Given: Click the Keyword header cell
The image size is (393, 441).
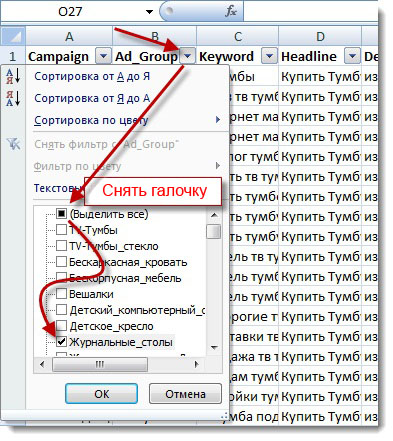Looking at the screenshot, I should tap(238, 56).
